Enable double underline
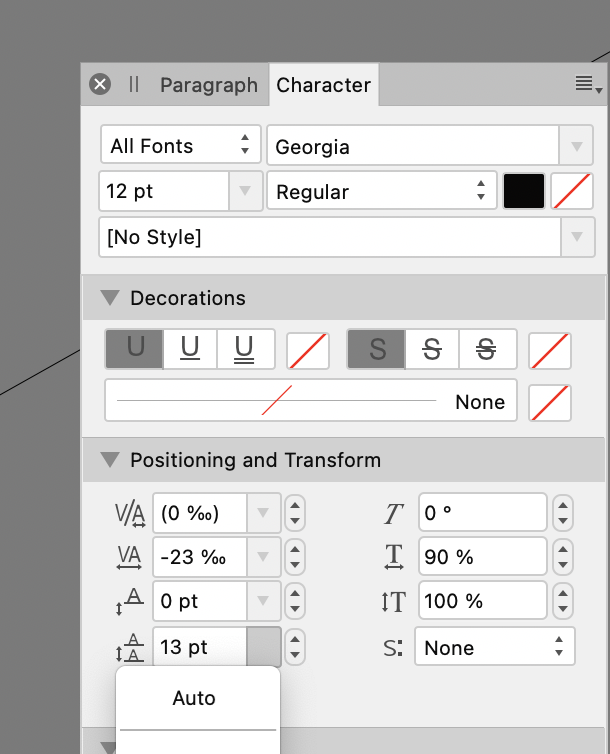Image resolution: width=610 pixels, height=754 pixels. point(246,349)
